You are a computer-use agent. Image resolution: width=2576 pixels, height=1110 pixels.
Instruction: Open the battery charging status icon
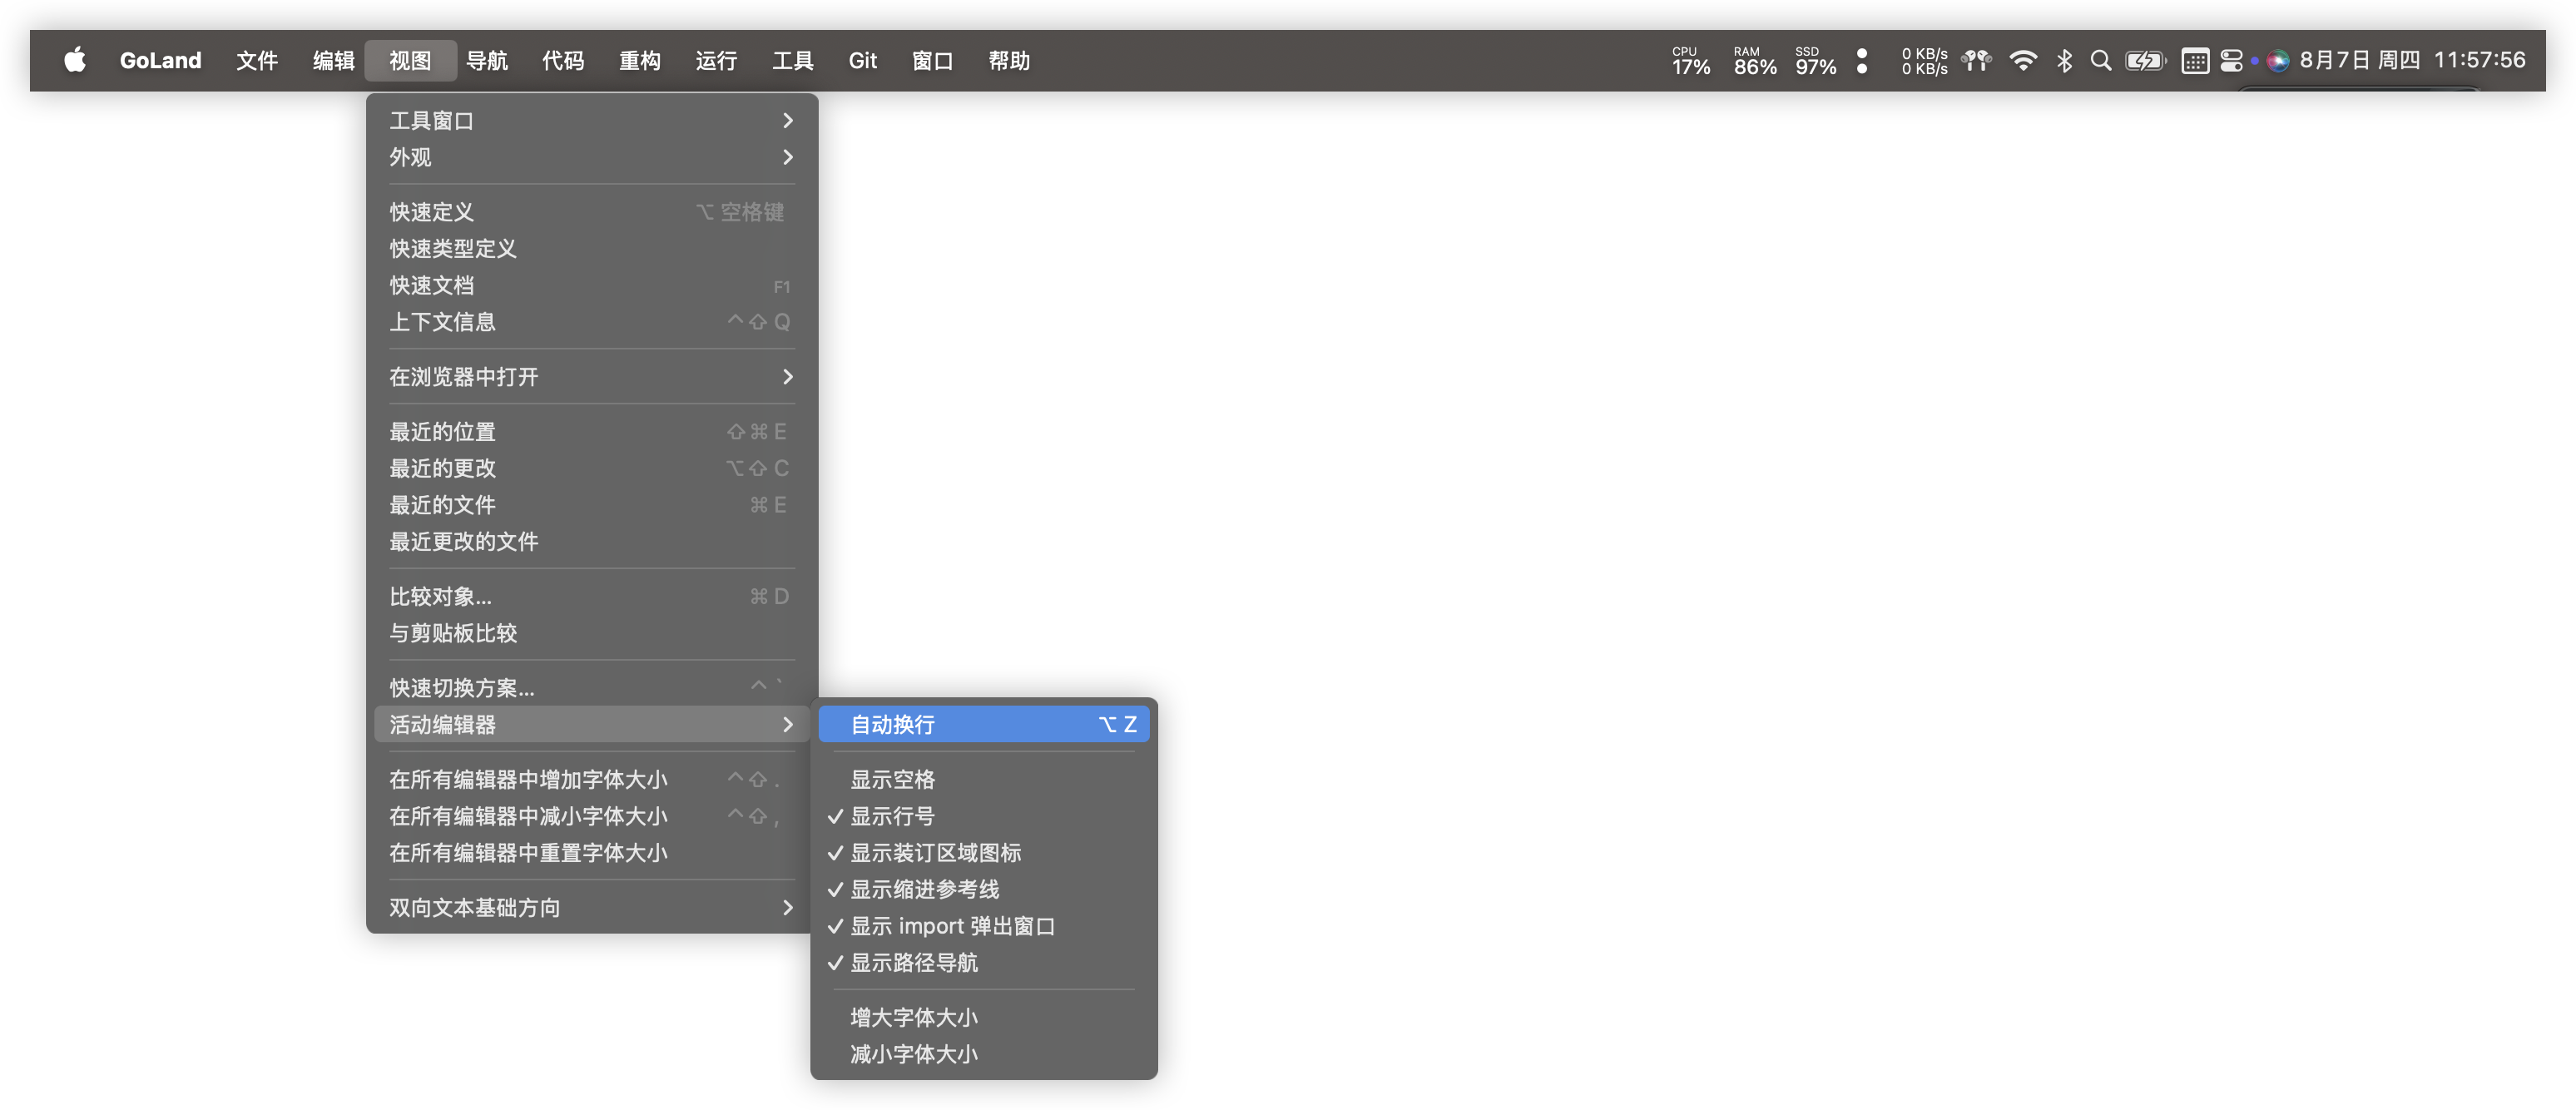pyautogui.click(x=2146, y=61)
